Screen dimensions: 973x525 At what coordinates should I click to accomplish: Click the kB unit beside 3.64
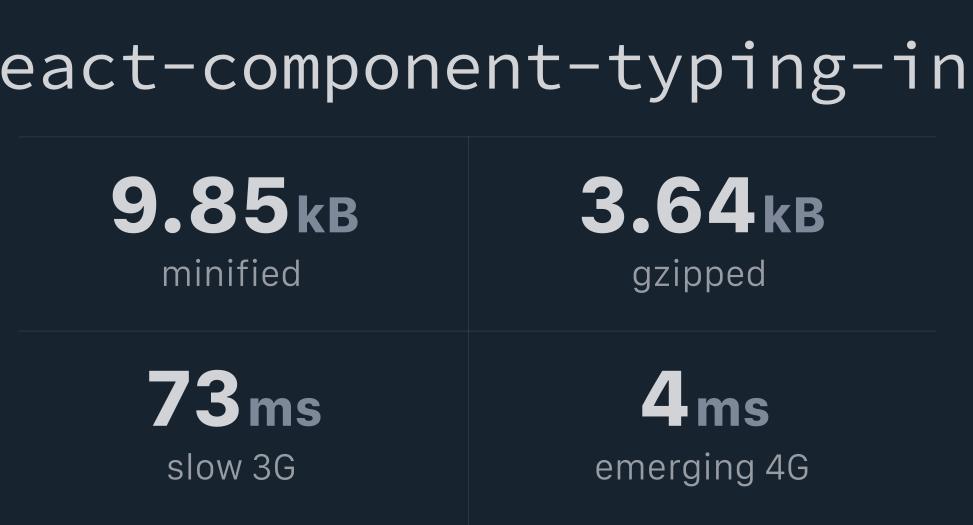coord(794,215)
